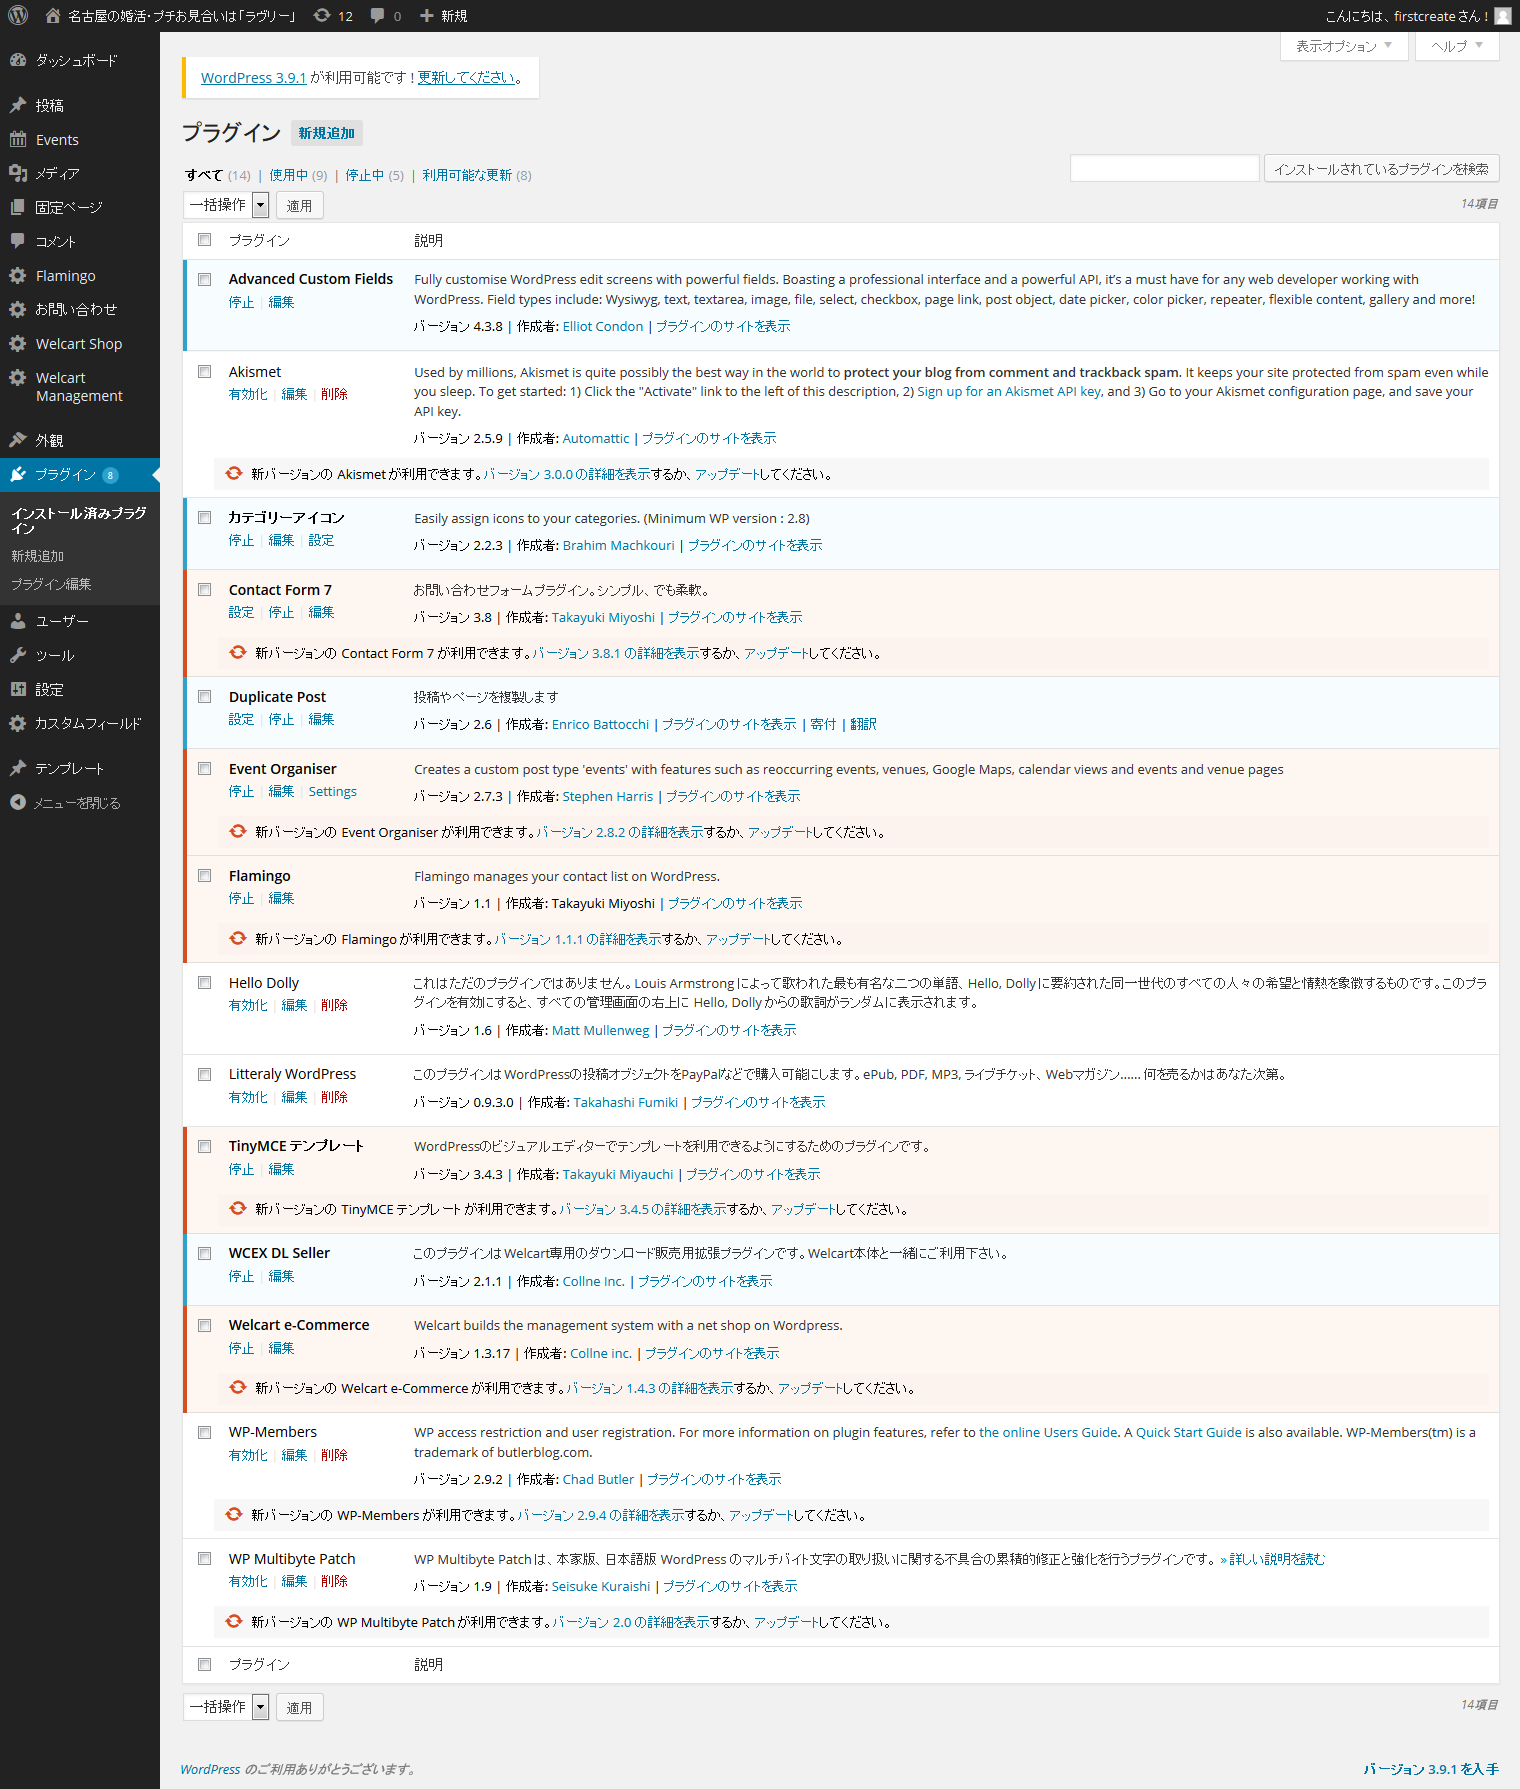
Task: Open Event Organiser Settings link
Action: (x=332, y=791)
